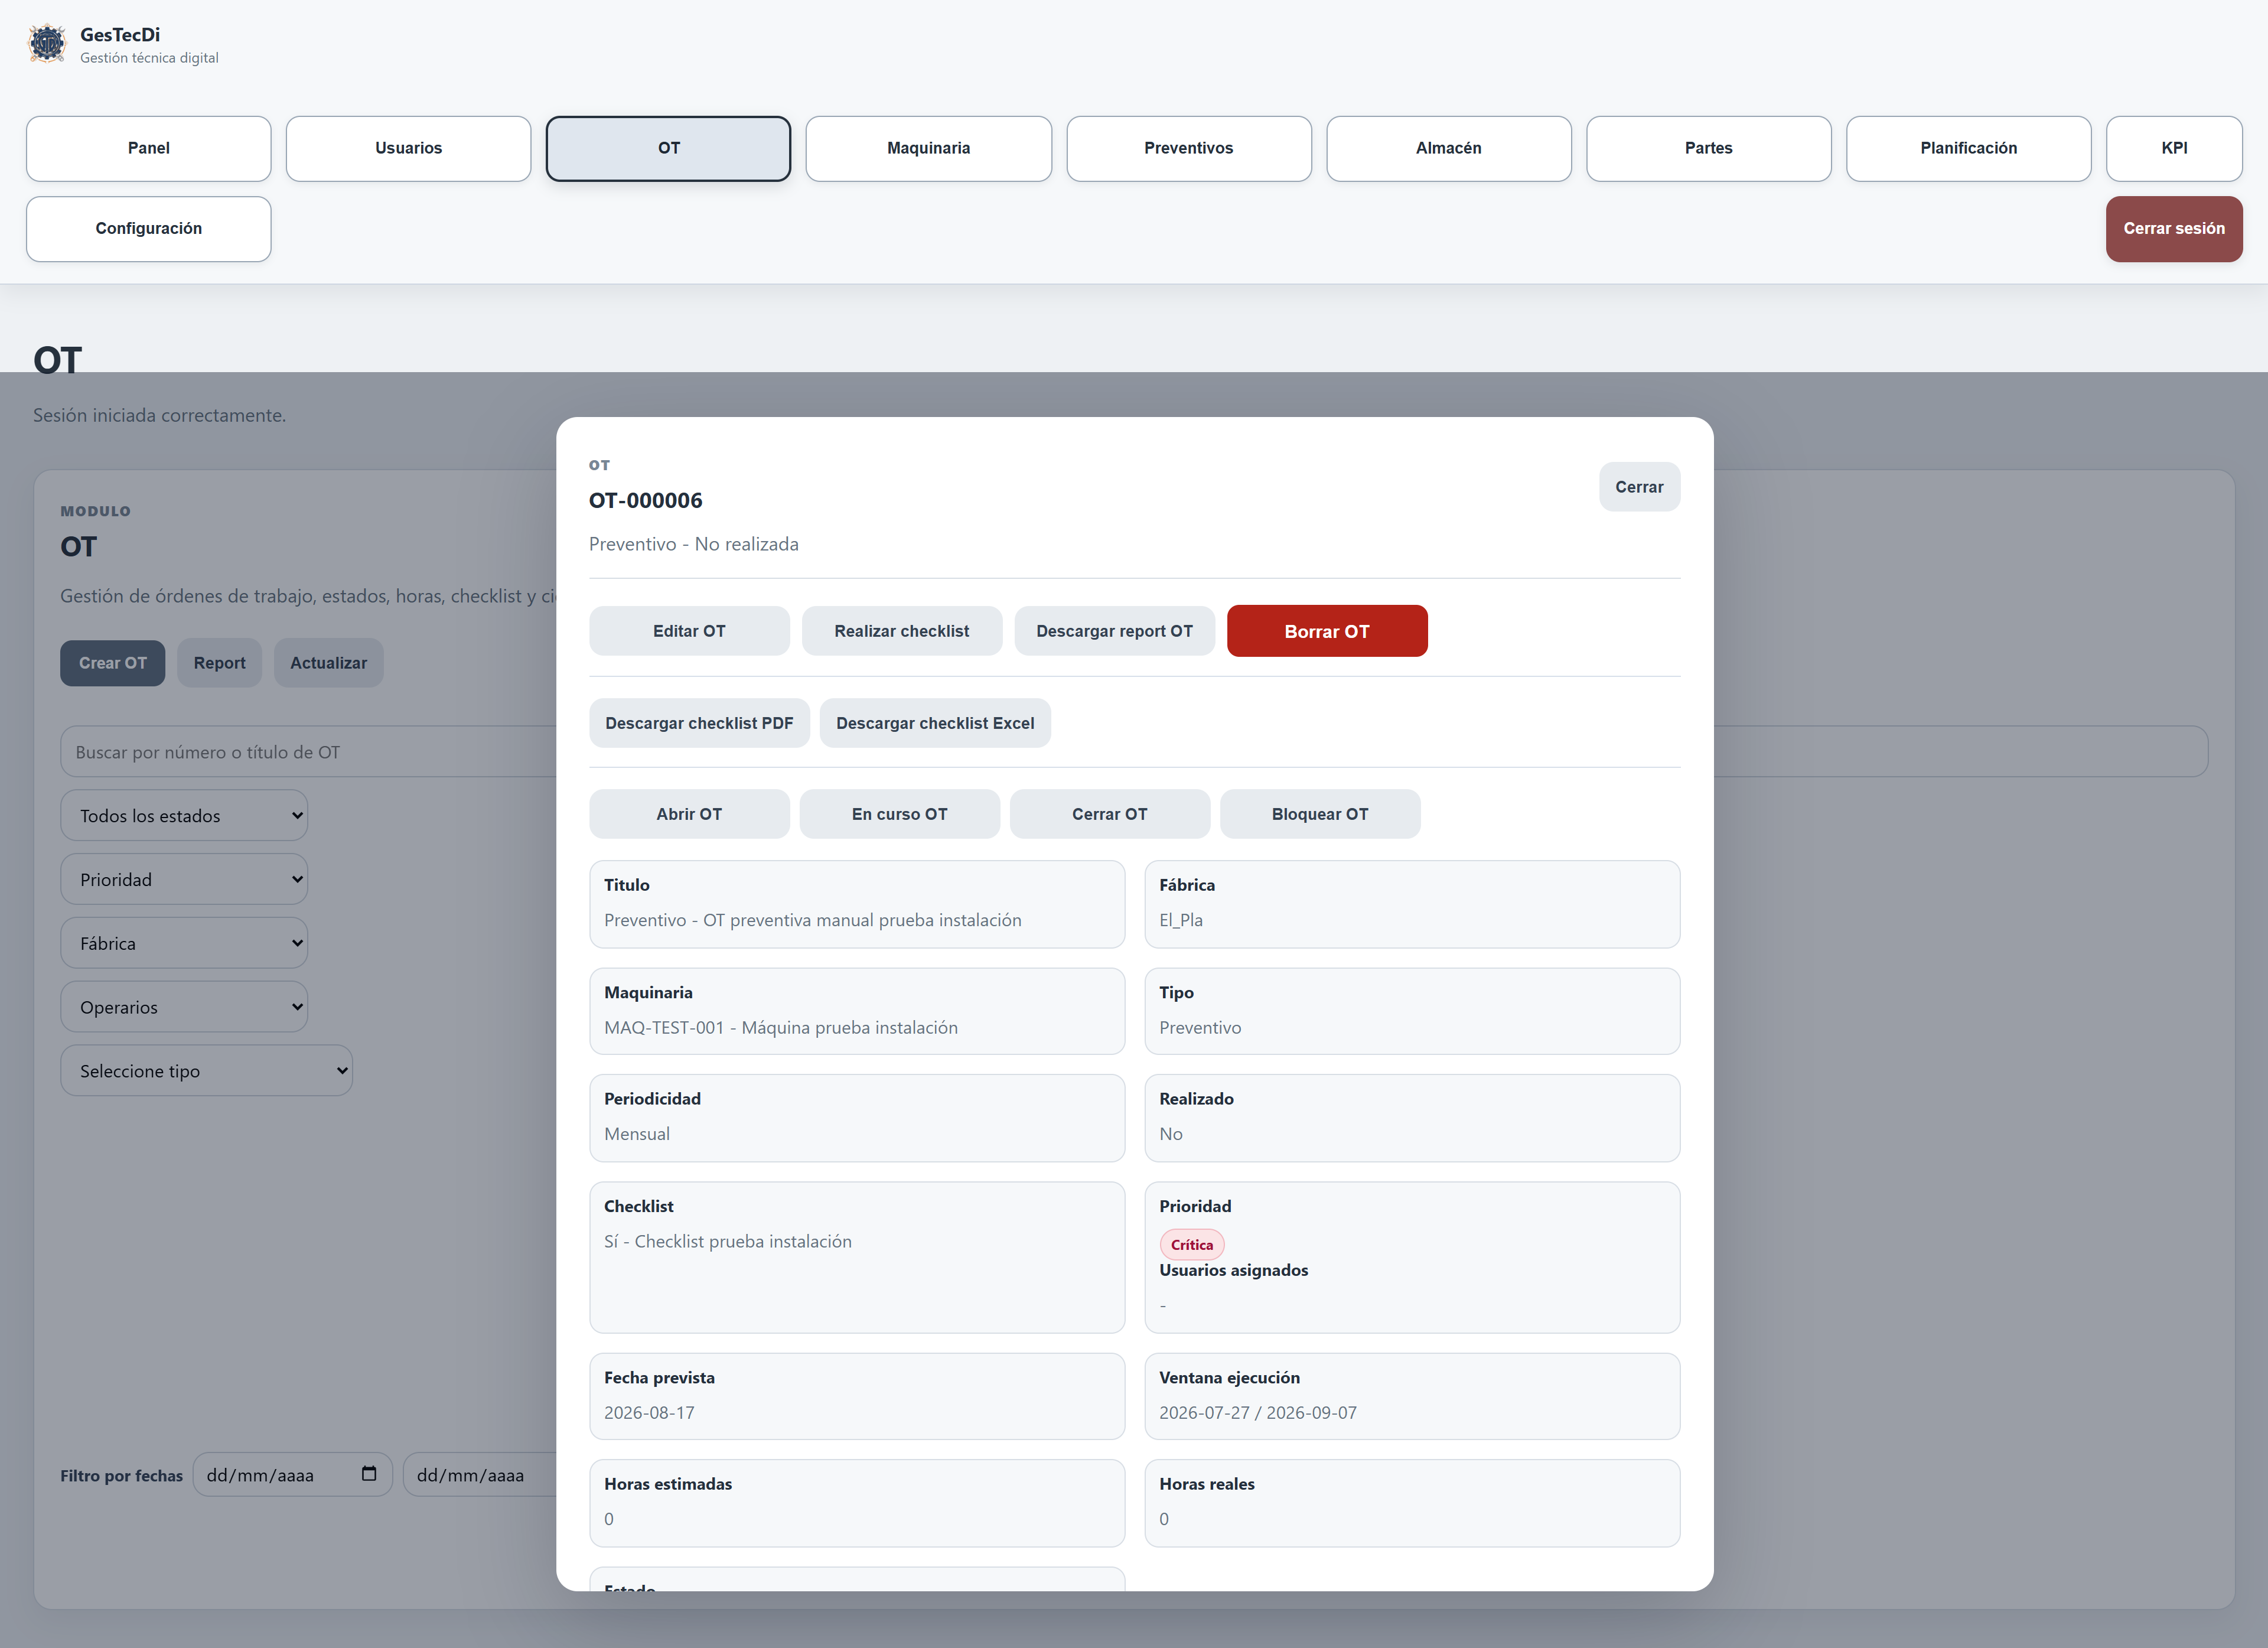Open the Prioridad filter dropdown
The height and width of the screenshot is (1648, 2268).
click(x=184, y=880)
